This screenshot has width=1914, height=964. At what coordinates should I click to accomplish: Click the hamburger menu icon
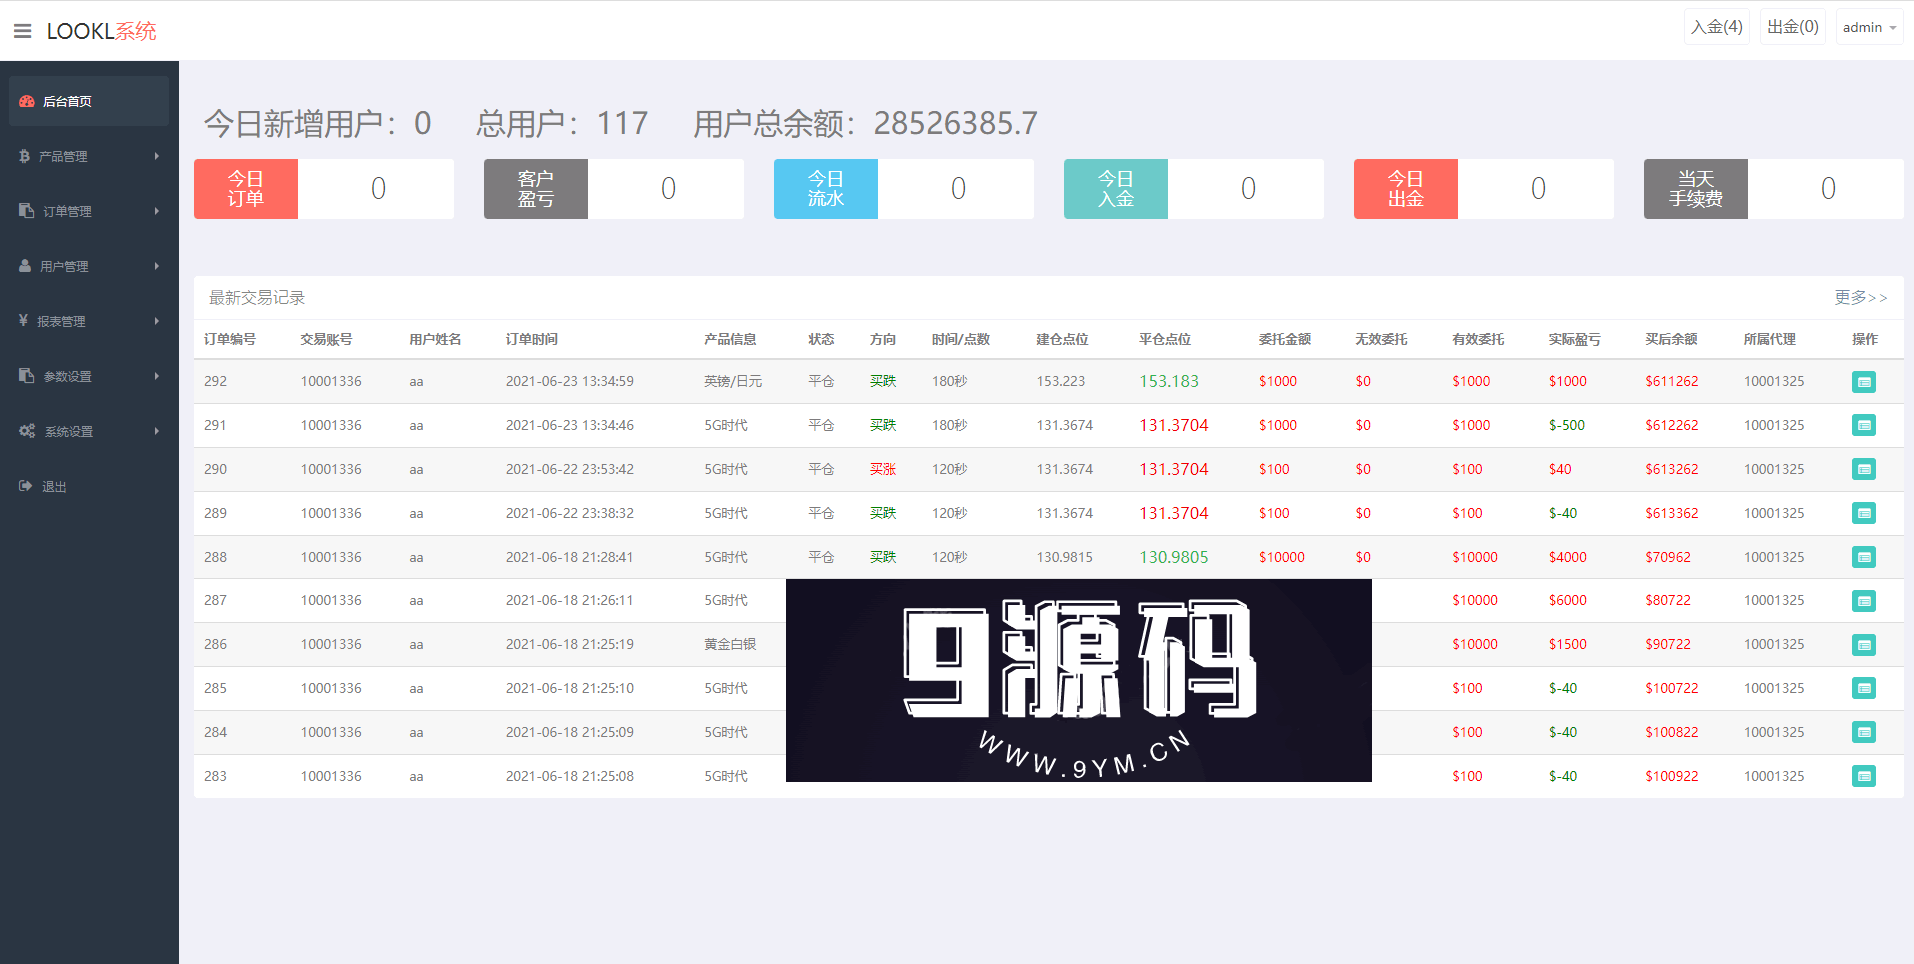tap(22, 31)
